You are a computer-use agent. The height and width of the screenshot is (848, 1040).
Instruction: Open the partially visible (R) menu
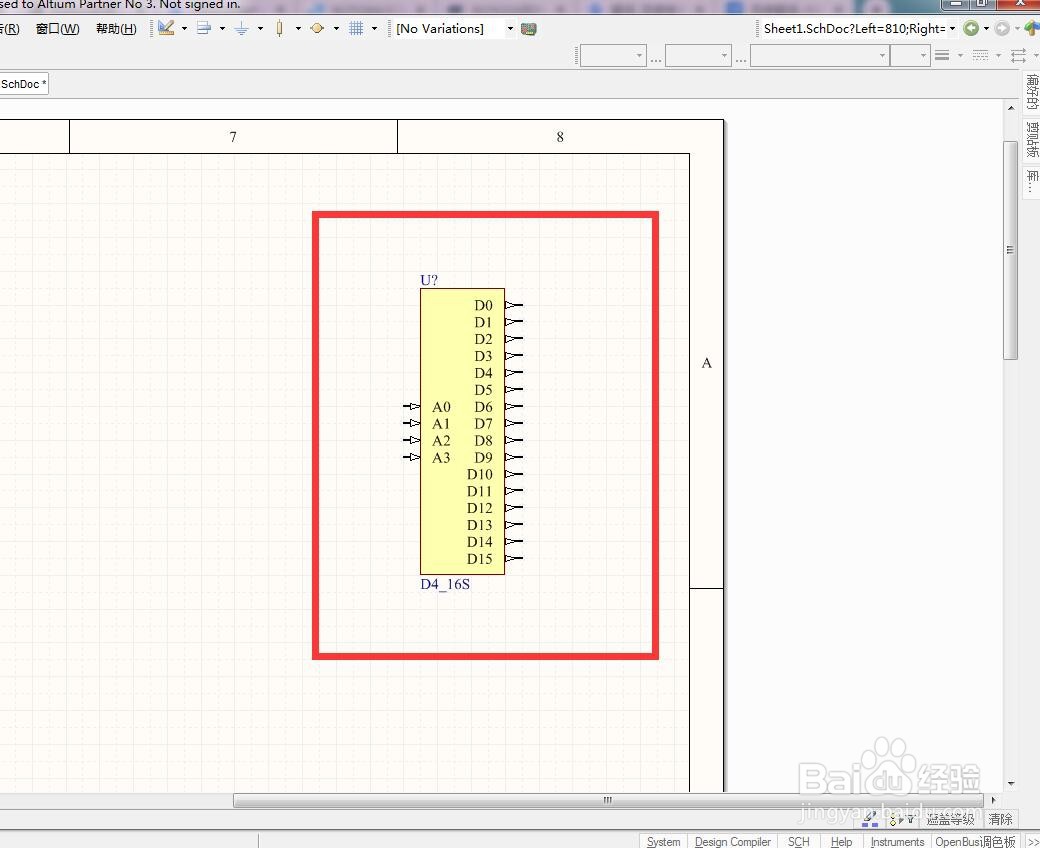9,29
